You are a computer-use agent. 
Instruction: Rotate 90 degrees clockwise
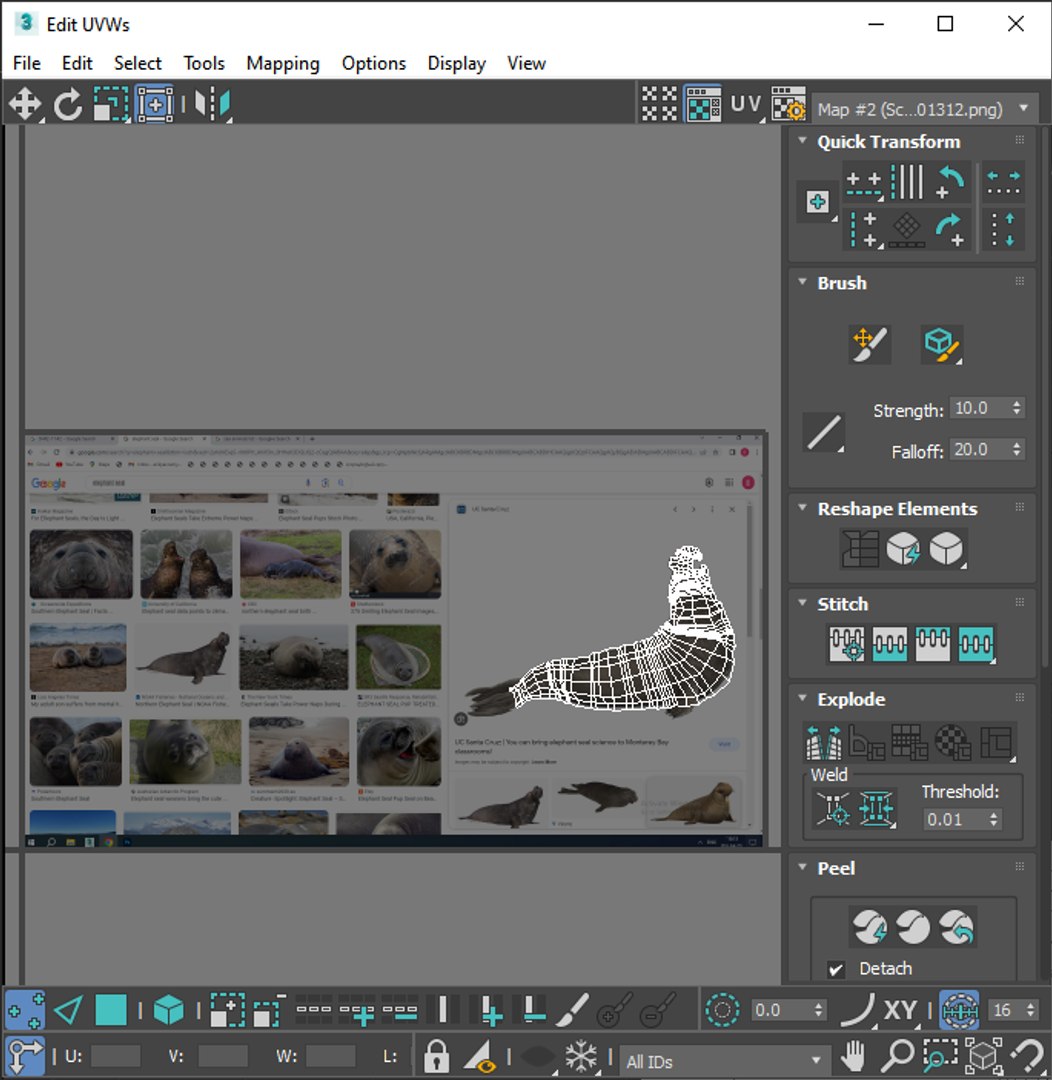[951, 229]
